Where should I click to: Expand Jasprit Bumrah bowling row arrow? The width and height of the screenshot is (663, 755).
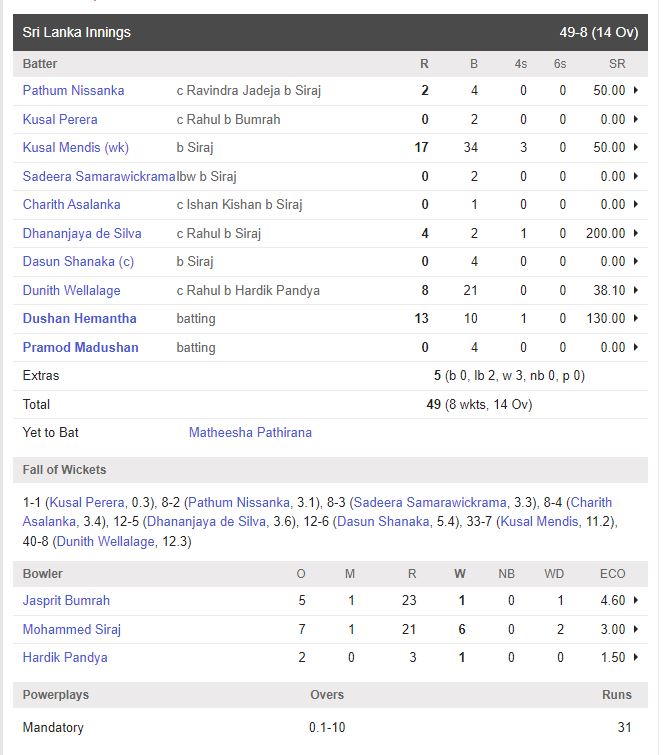636,601
